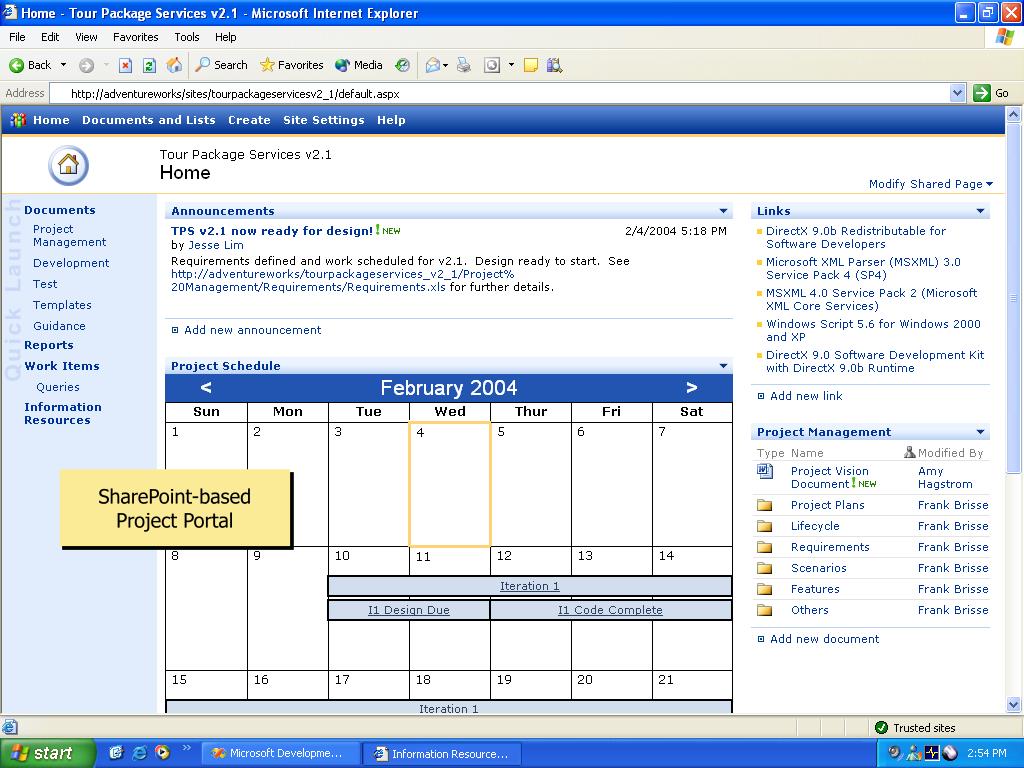
Task: Click the folder icon beside Others
Action: 764,610
